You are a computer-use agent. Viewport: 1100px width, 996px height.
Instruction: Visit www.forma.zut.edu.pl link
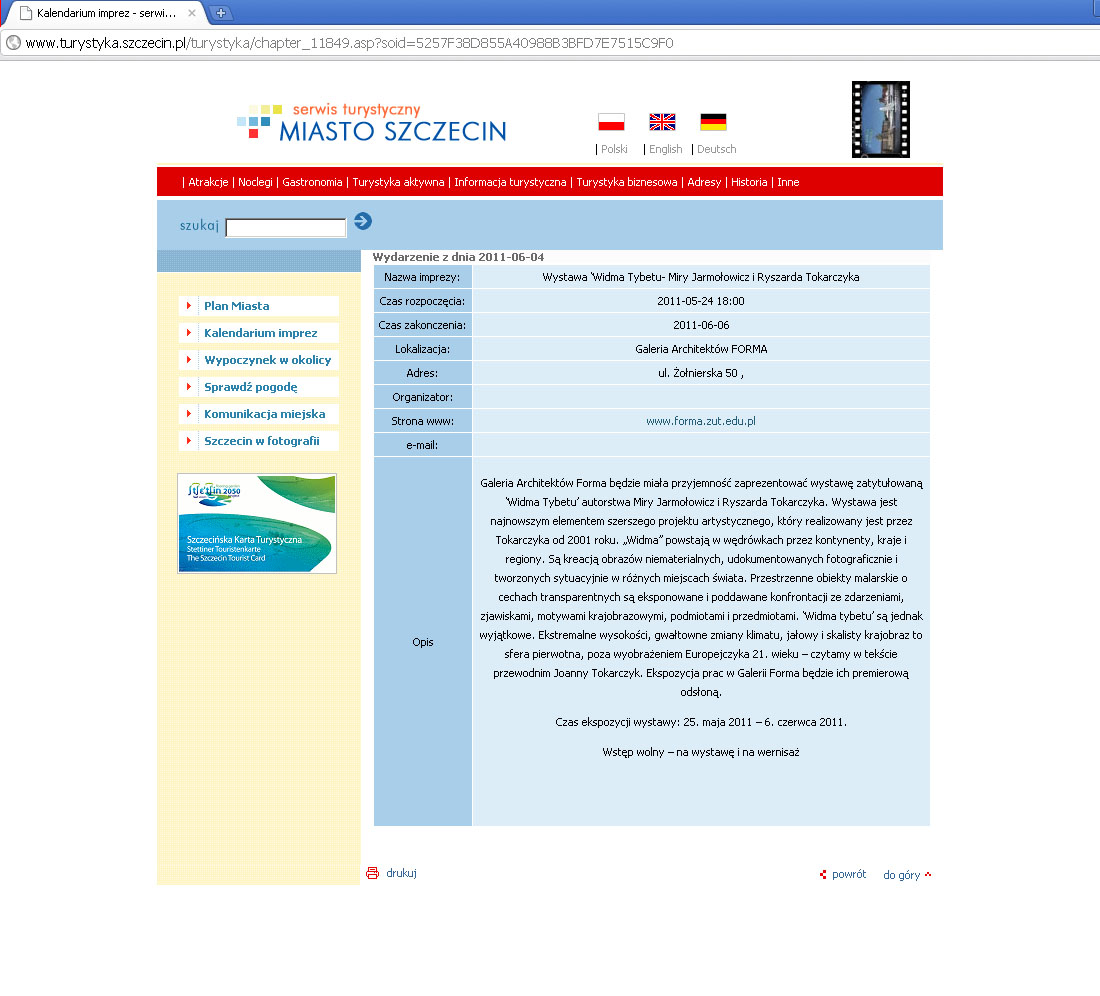[x=701, y=421]
